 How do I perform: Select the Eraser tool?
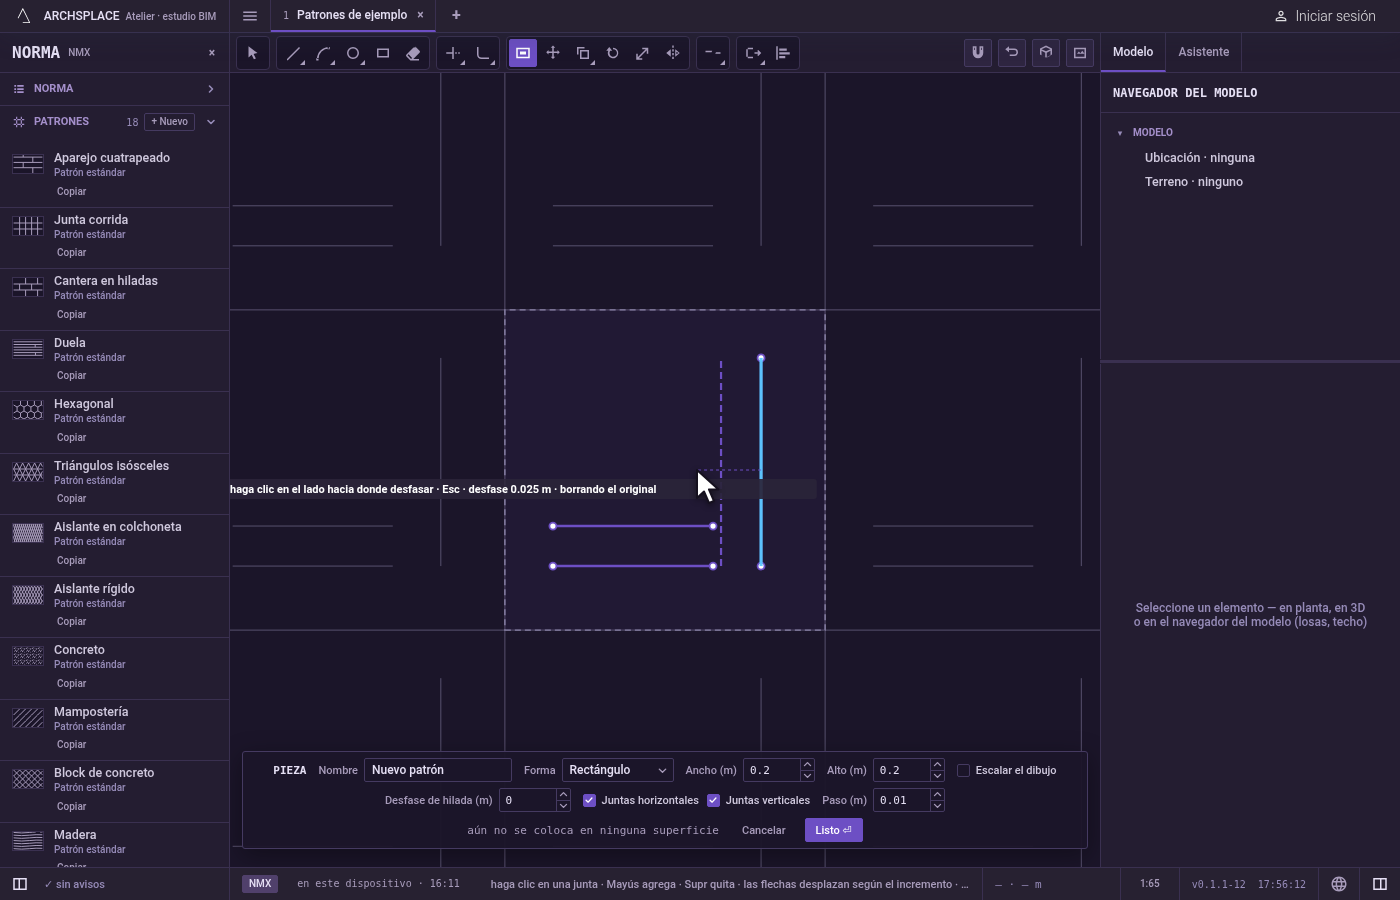(413, 53)
